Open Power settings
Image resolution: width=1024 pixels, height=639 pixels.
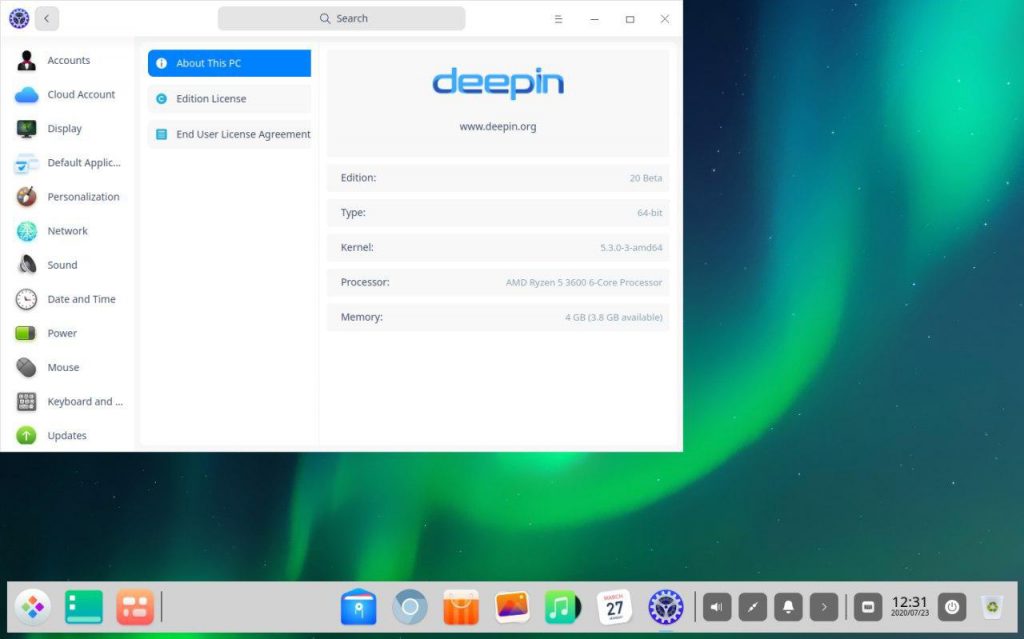68,333
